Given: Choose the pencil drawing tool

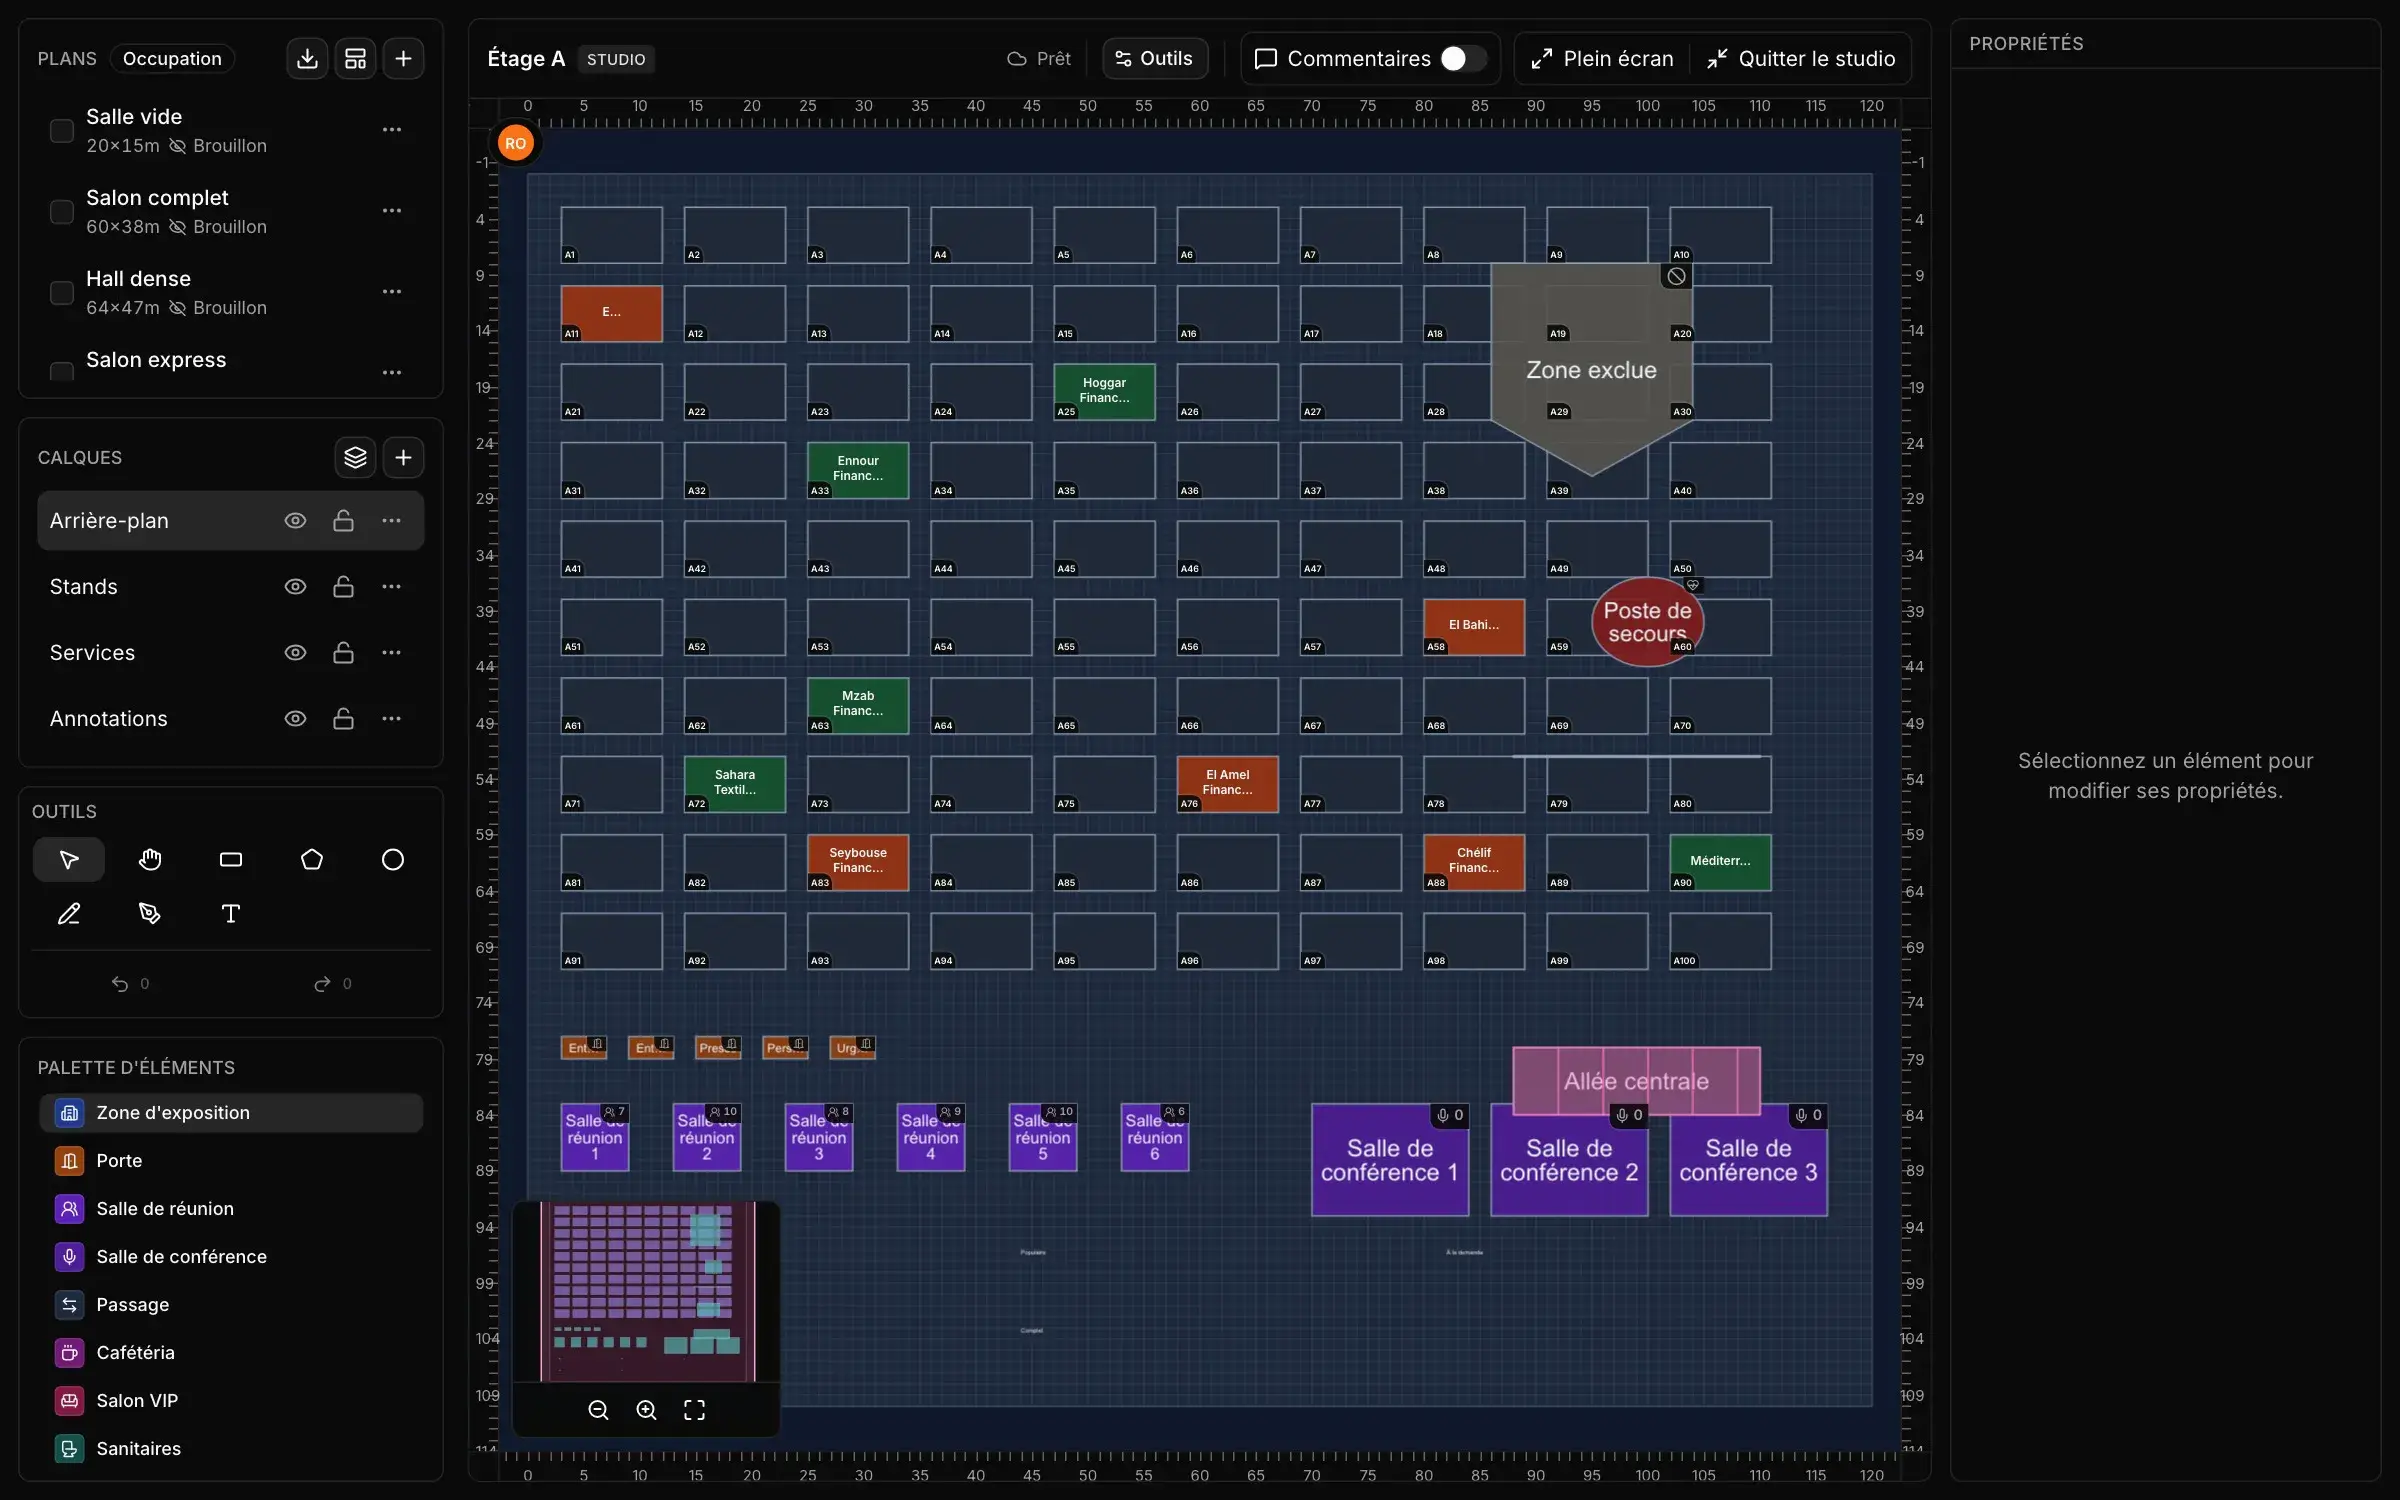Looking at the screenshot, I should point(69,914).
